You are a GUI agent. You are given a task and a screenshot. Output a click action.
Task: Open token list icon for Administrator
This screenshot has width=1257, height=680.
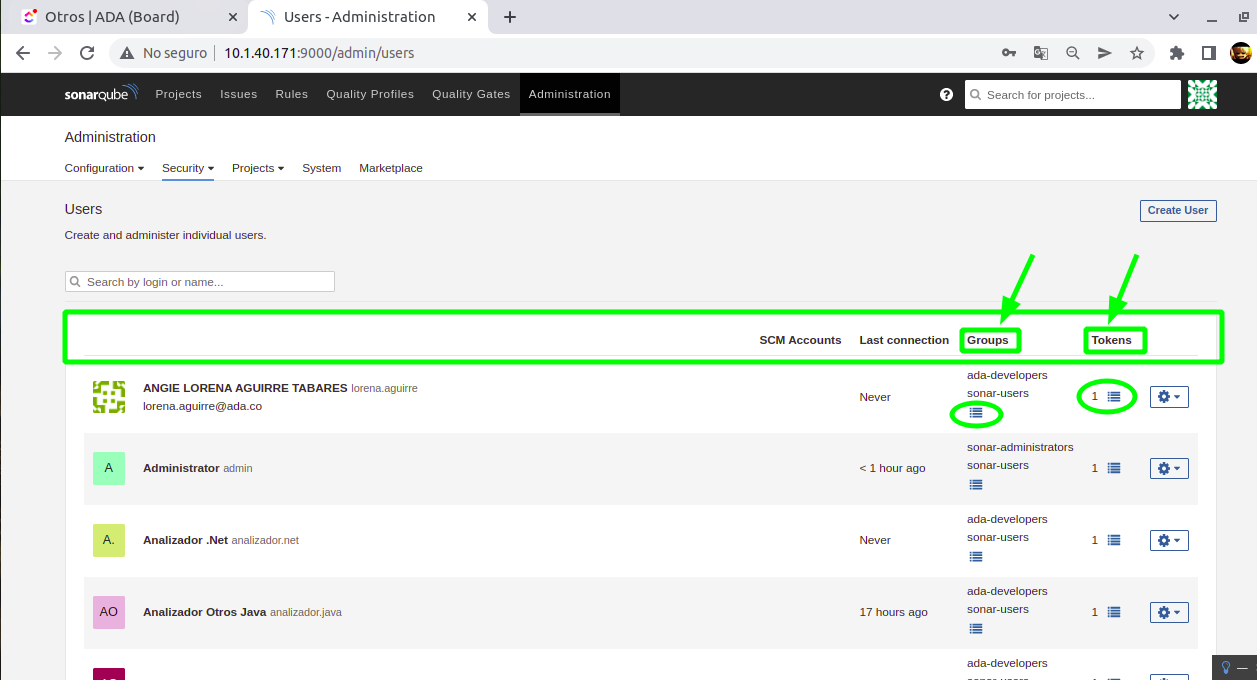(1114, 468)
